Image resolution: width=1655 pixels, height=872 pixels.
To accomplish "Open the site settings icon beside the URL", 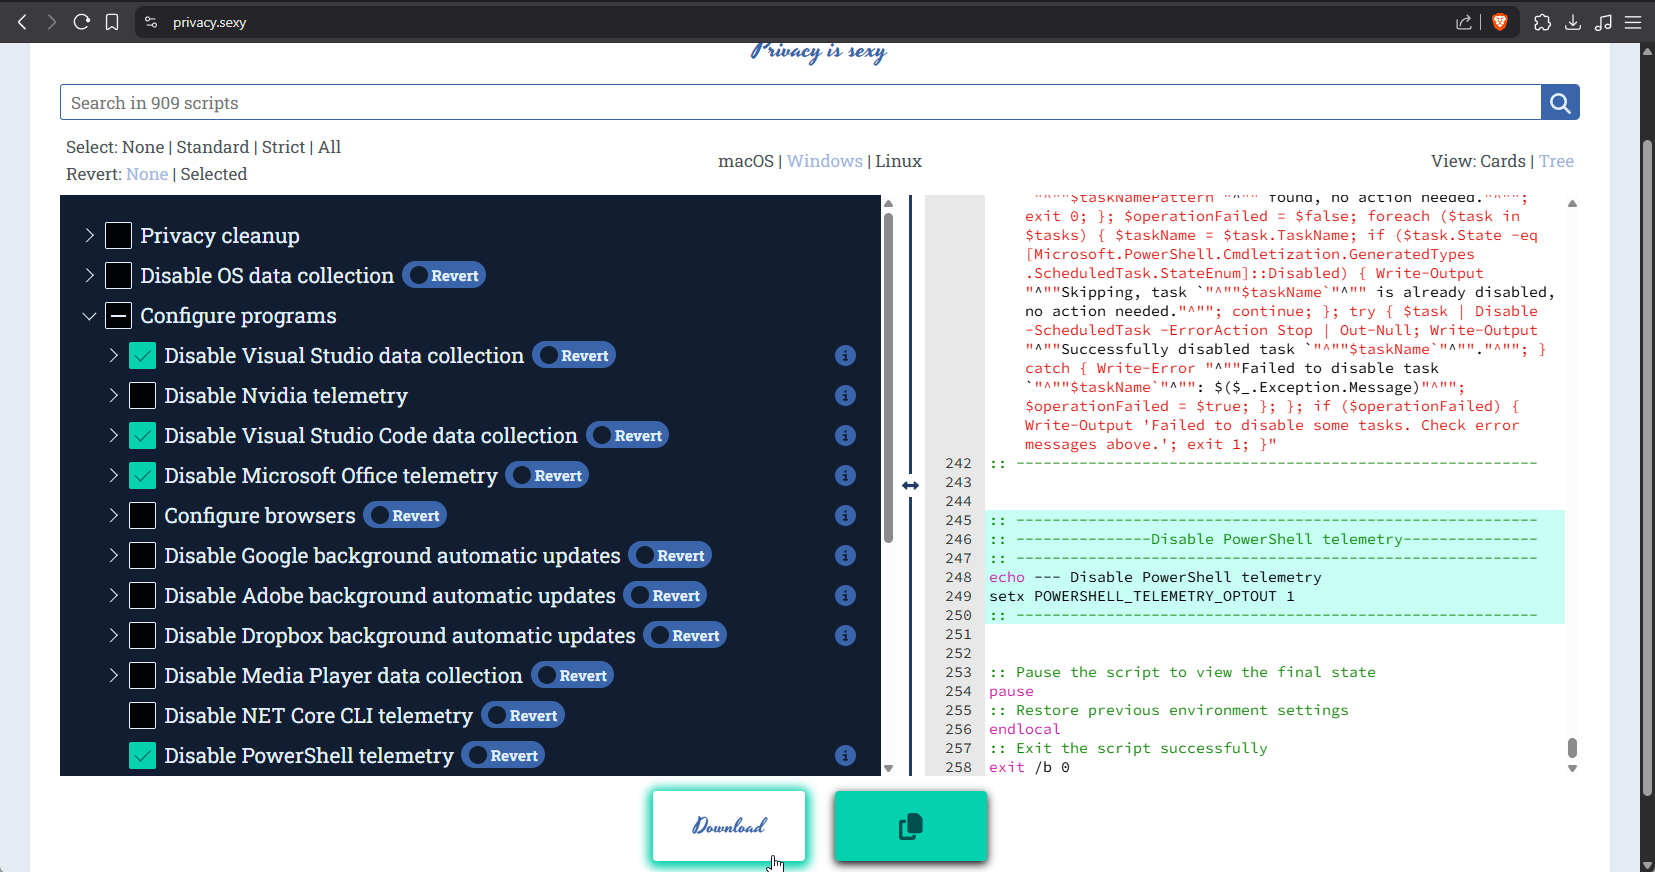I will (x=151, y=22).
